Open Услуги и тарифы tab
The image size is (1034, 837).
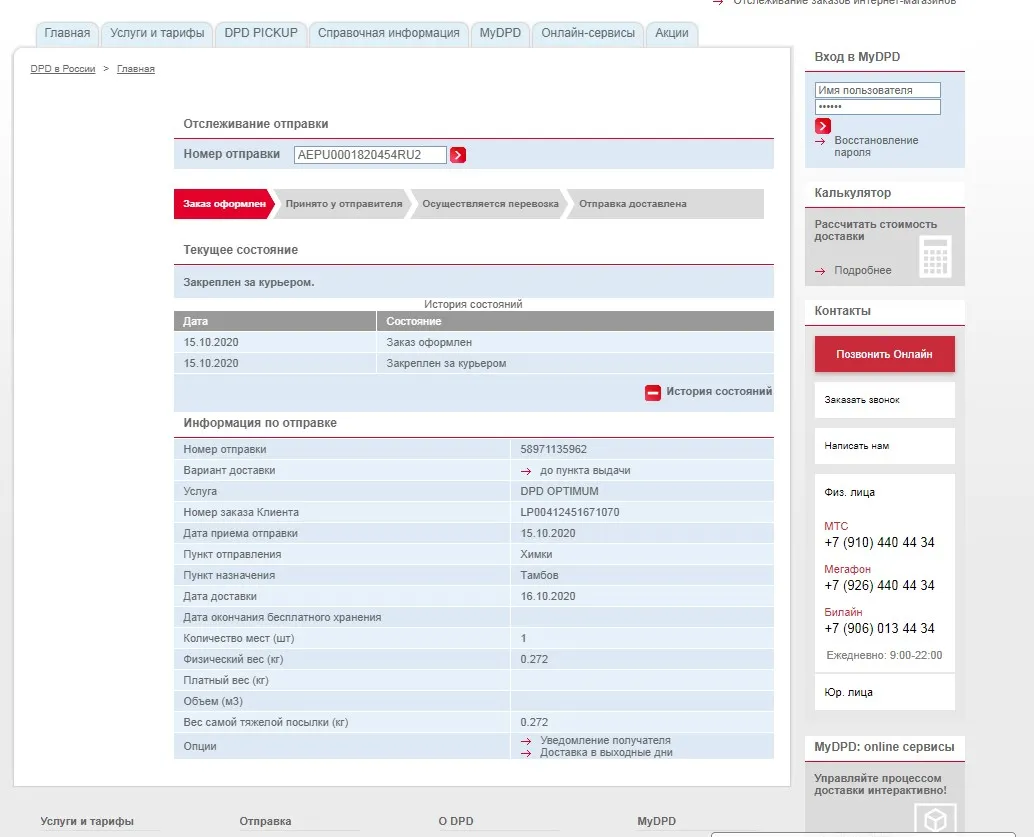pos(157,33)
